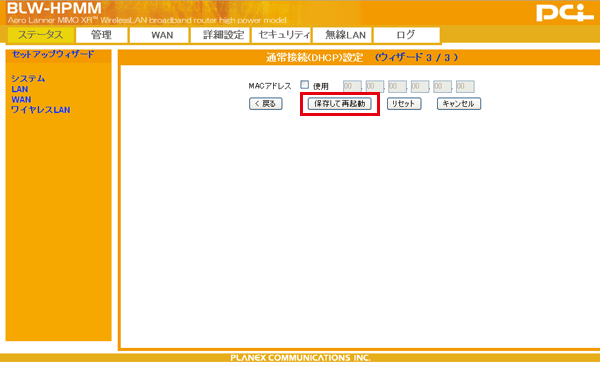Viewport: 600px width, 365px height.
Task: Click 保存して再起動 to save and reboot
Action: [340, 104]
